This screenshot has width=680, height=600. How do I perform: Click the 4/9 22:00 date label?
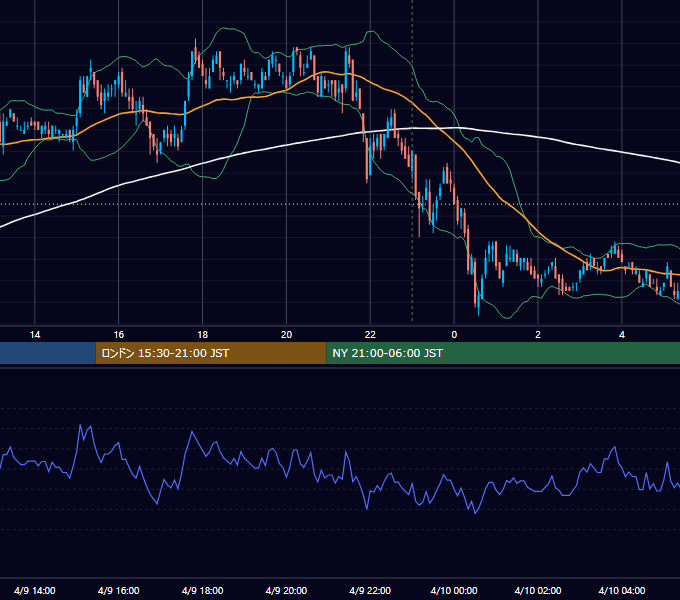370,590
